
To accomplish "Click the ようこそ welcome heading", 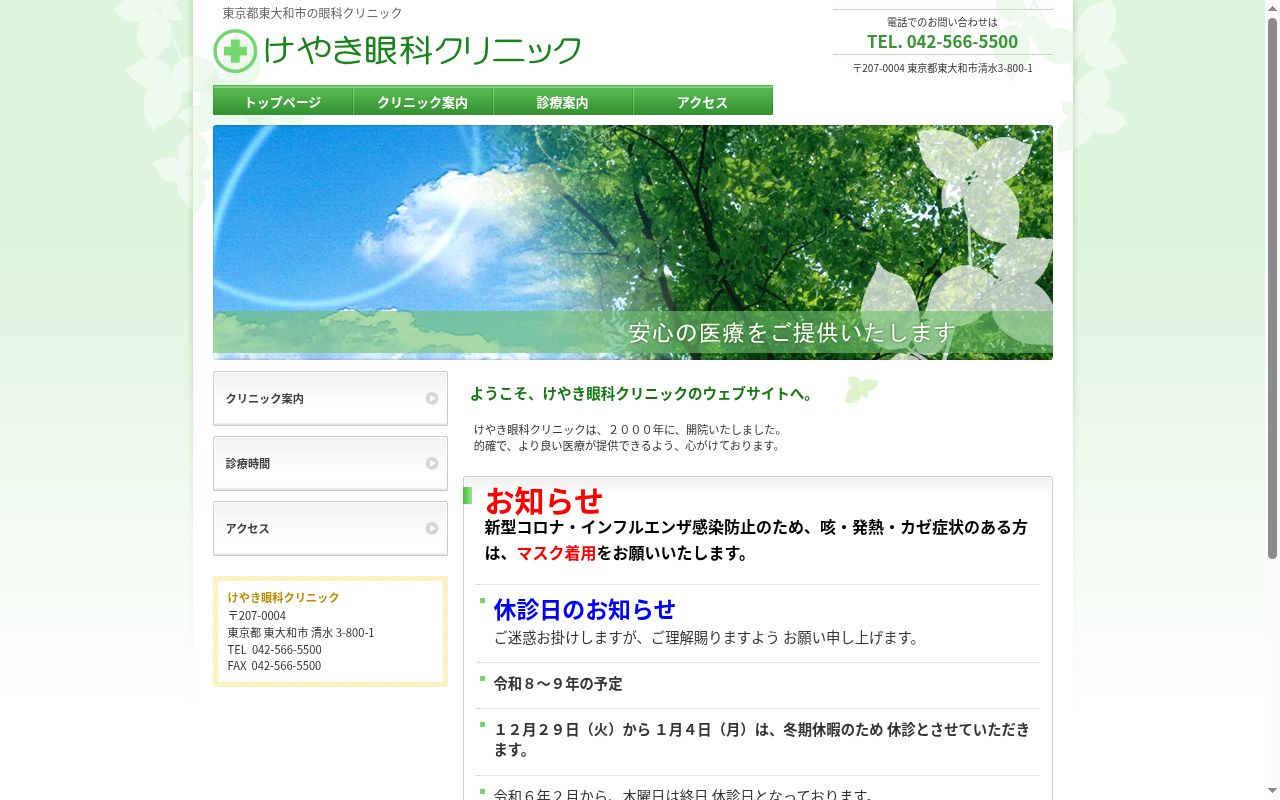I will [645, 394].
